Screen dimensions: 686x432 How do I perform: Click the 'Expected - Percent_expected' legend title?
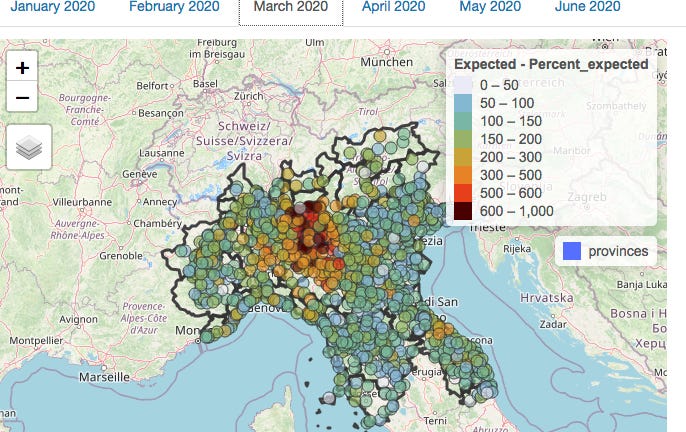(551, 64)
